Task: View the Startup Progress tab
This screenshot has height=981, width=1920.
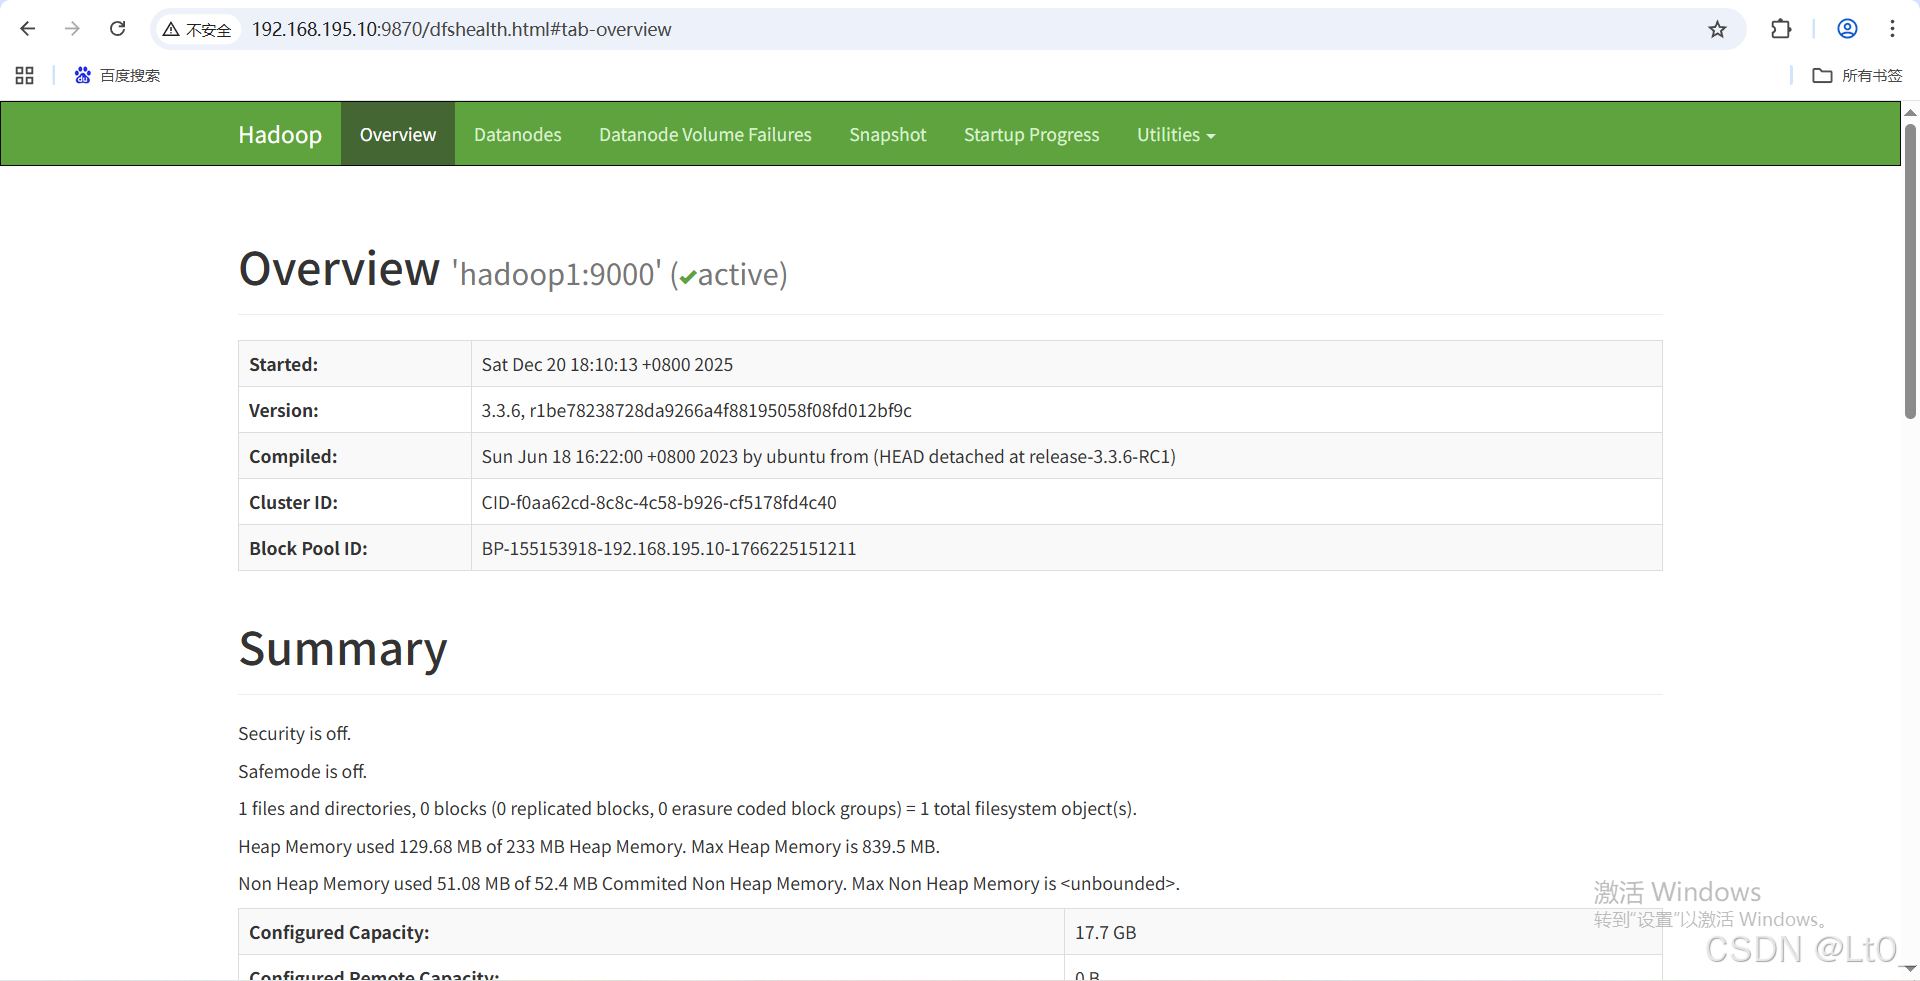Action: coord(1031,135)
